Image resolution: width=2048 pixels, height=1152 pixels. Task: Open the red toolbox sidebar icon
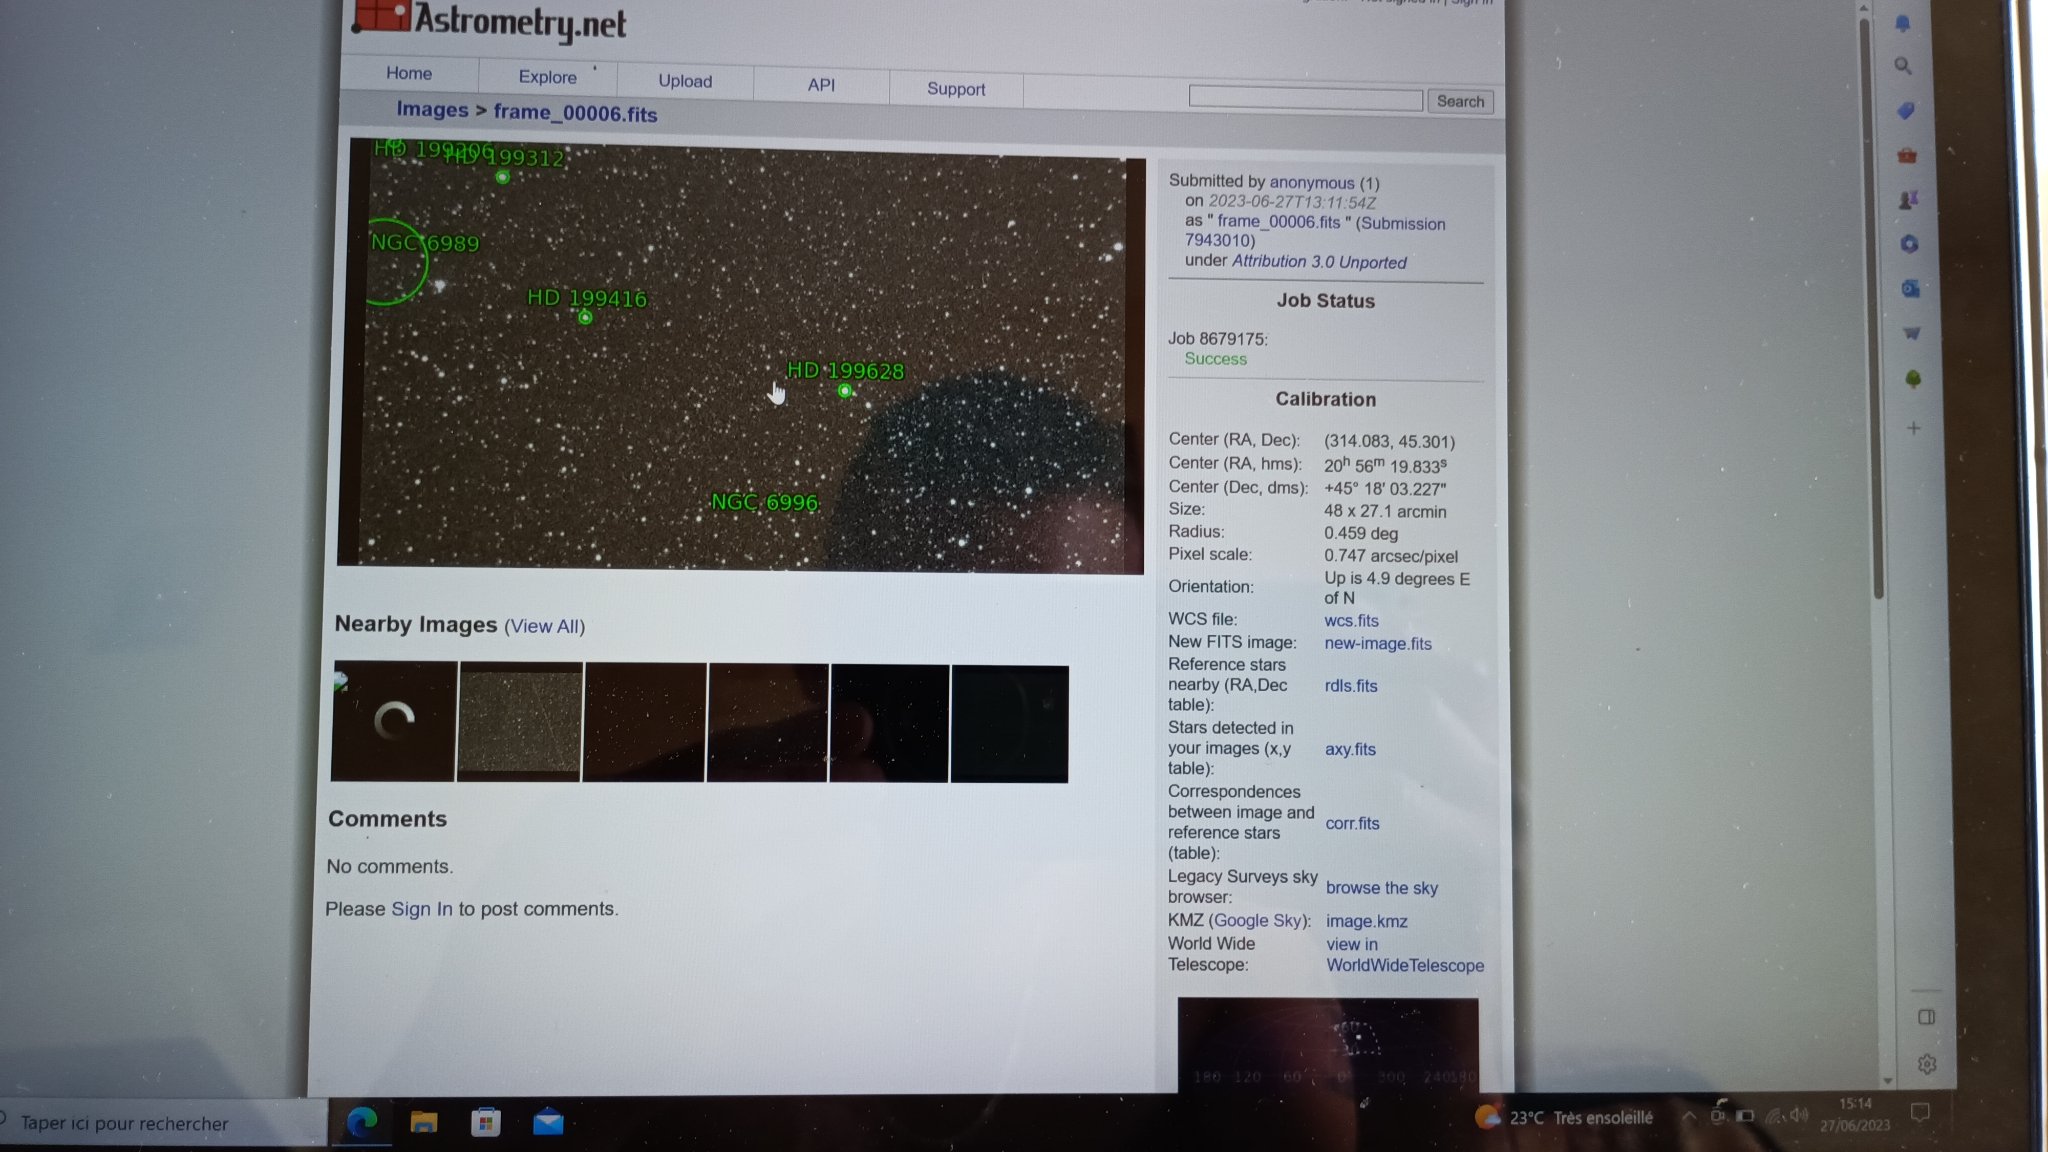tap(1907, 156)
